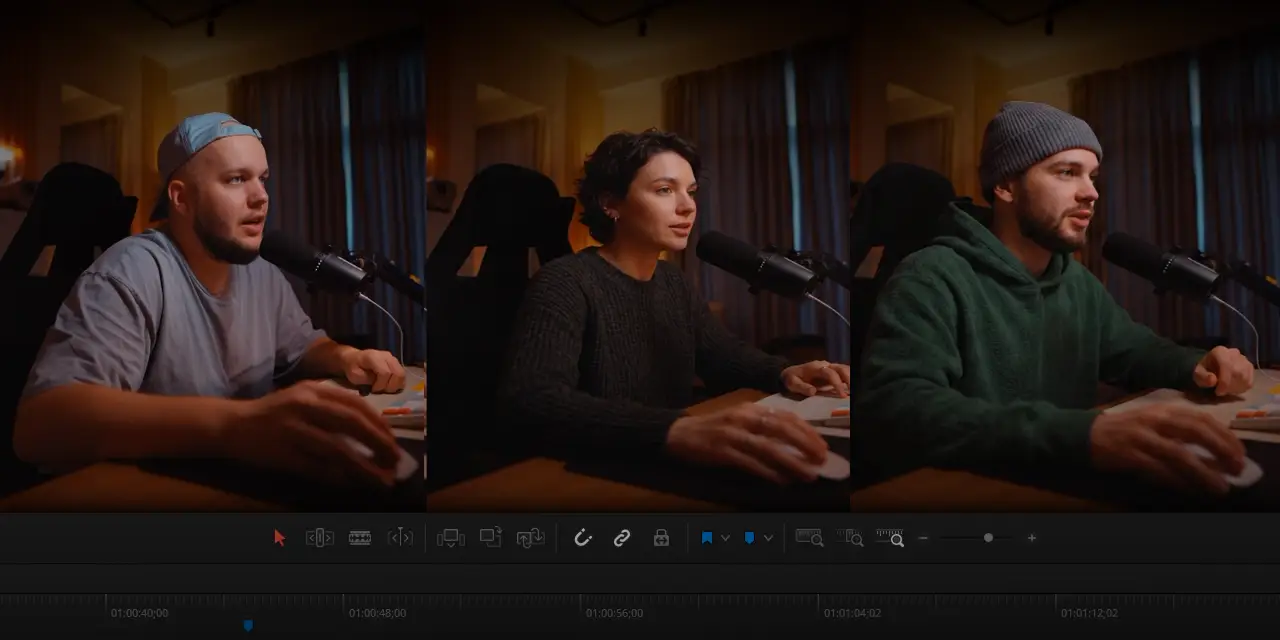1280x640 pixels.
Task: Add a blue marker to timeline
Action: point(749,538)
